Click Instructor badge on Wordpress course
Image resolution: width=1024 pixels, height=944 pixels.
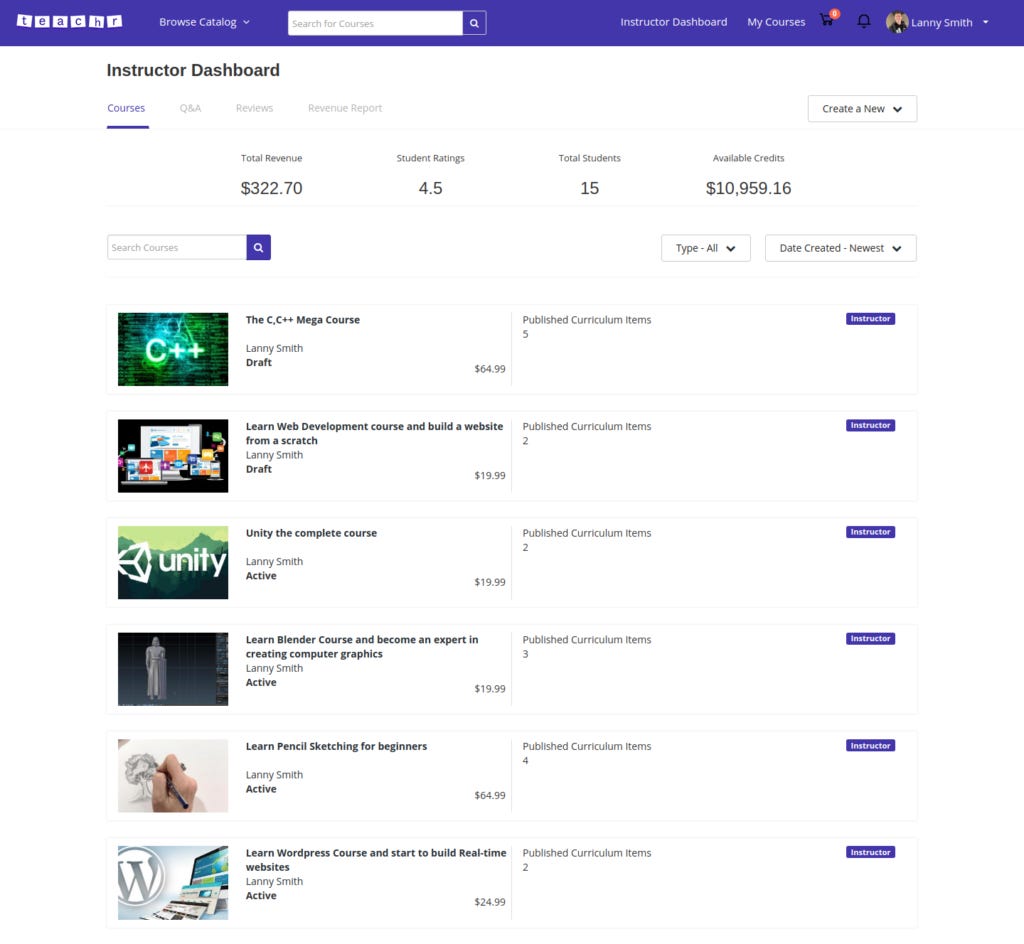870,852
